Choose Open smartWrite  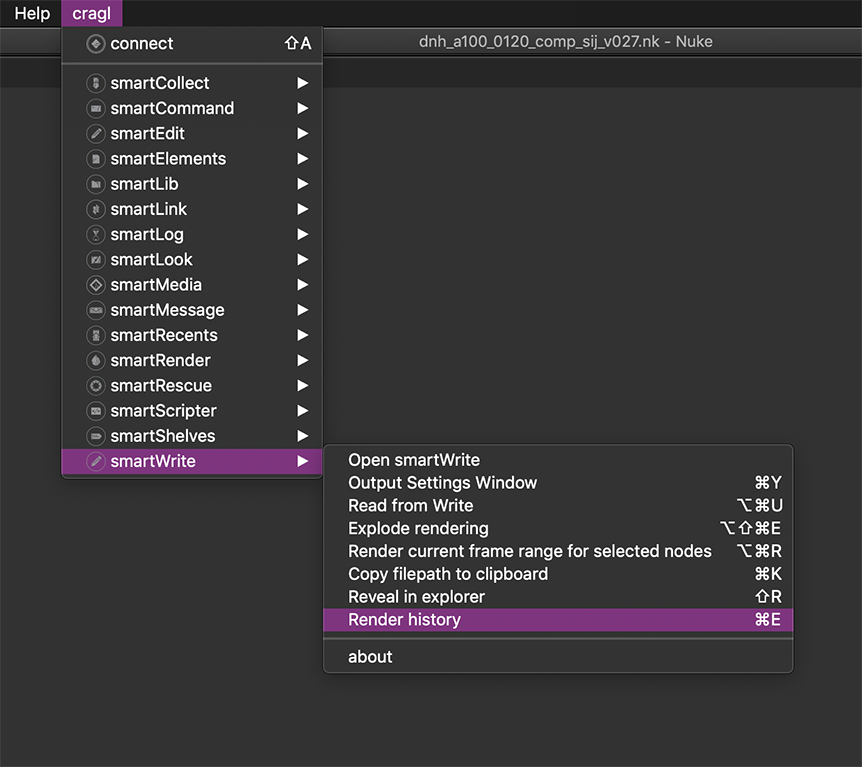coord(414,460)
